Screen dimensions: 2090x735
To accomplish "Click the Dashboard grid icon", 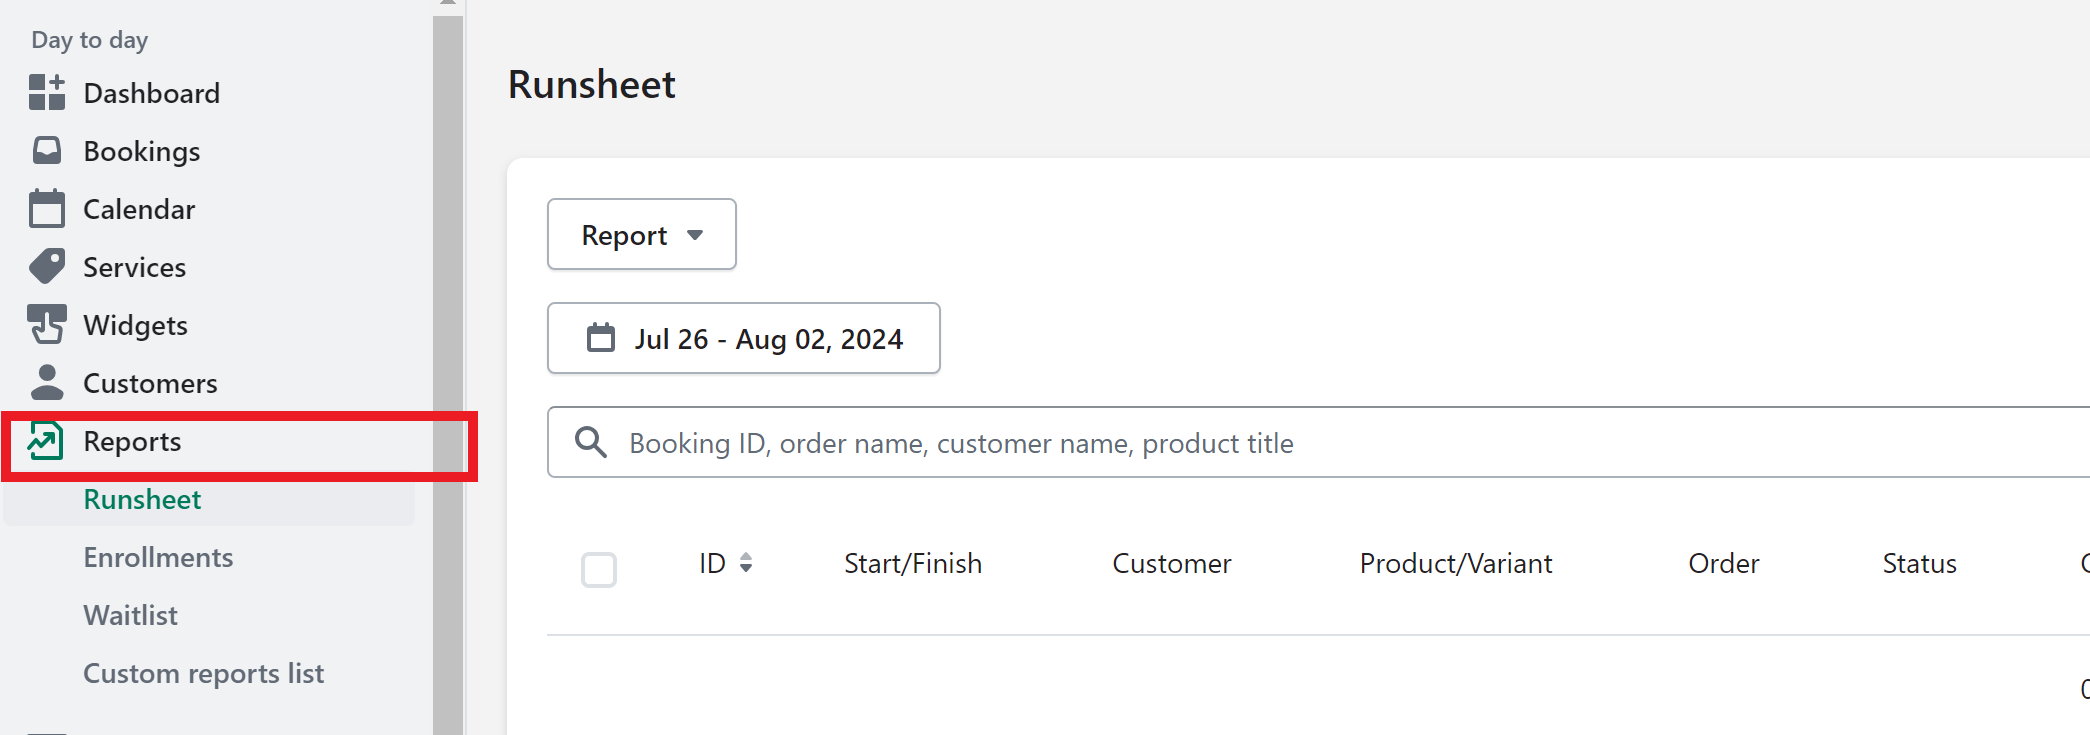I will (x=47, y=92).
